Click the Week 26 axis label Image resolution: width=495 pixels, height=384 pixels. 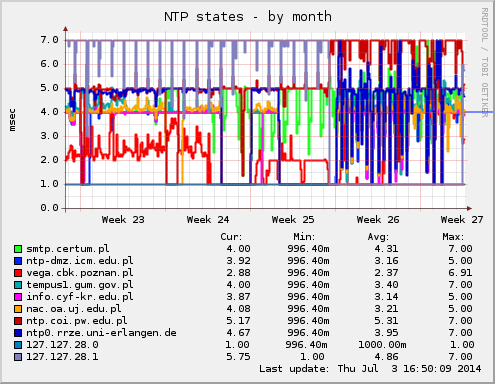(378, 220)
